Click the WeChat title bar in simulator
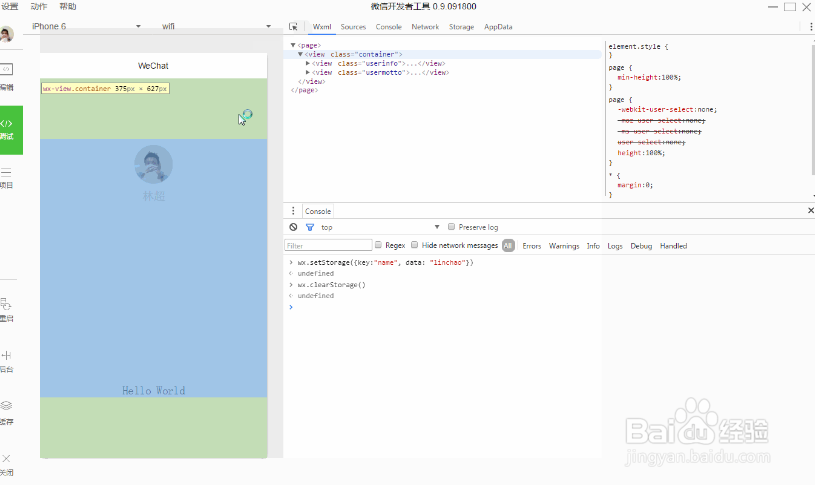The image size is (815, 485). [x=153, y=65]
